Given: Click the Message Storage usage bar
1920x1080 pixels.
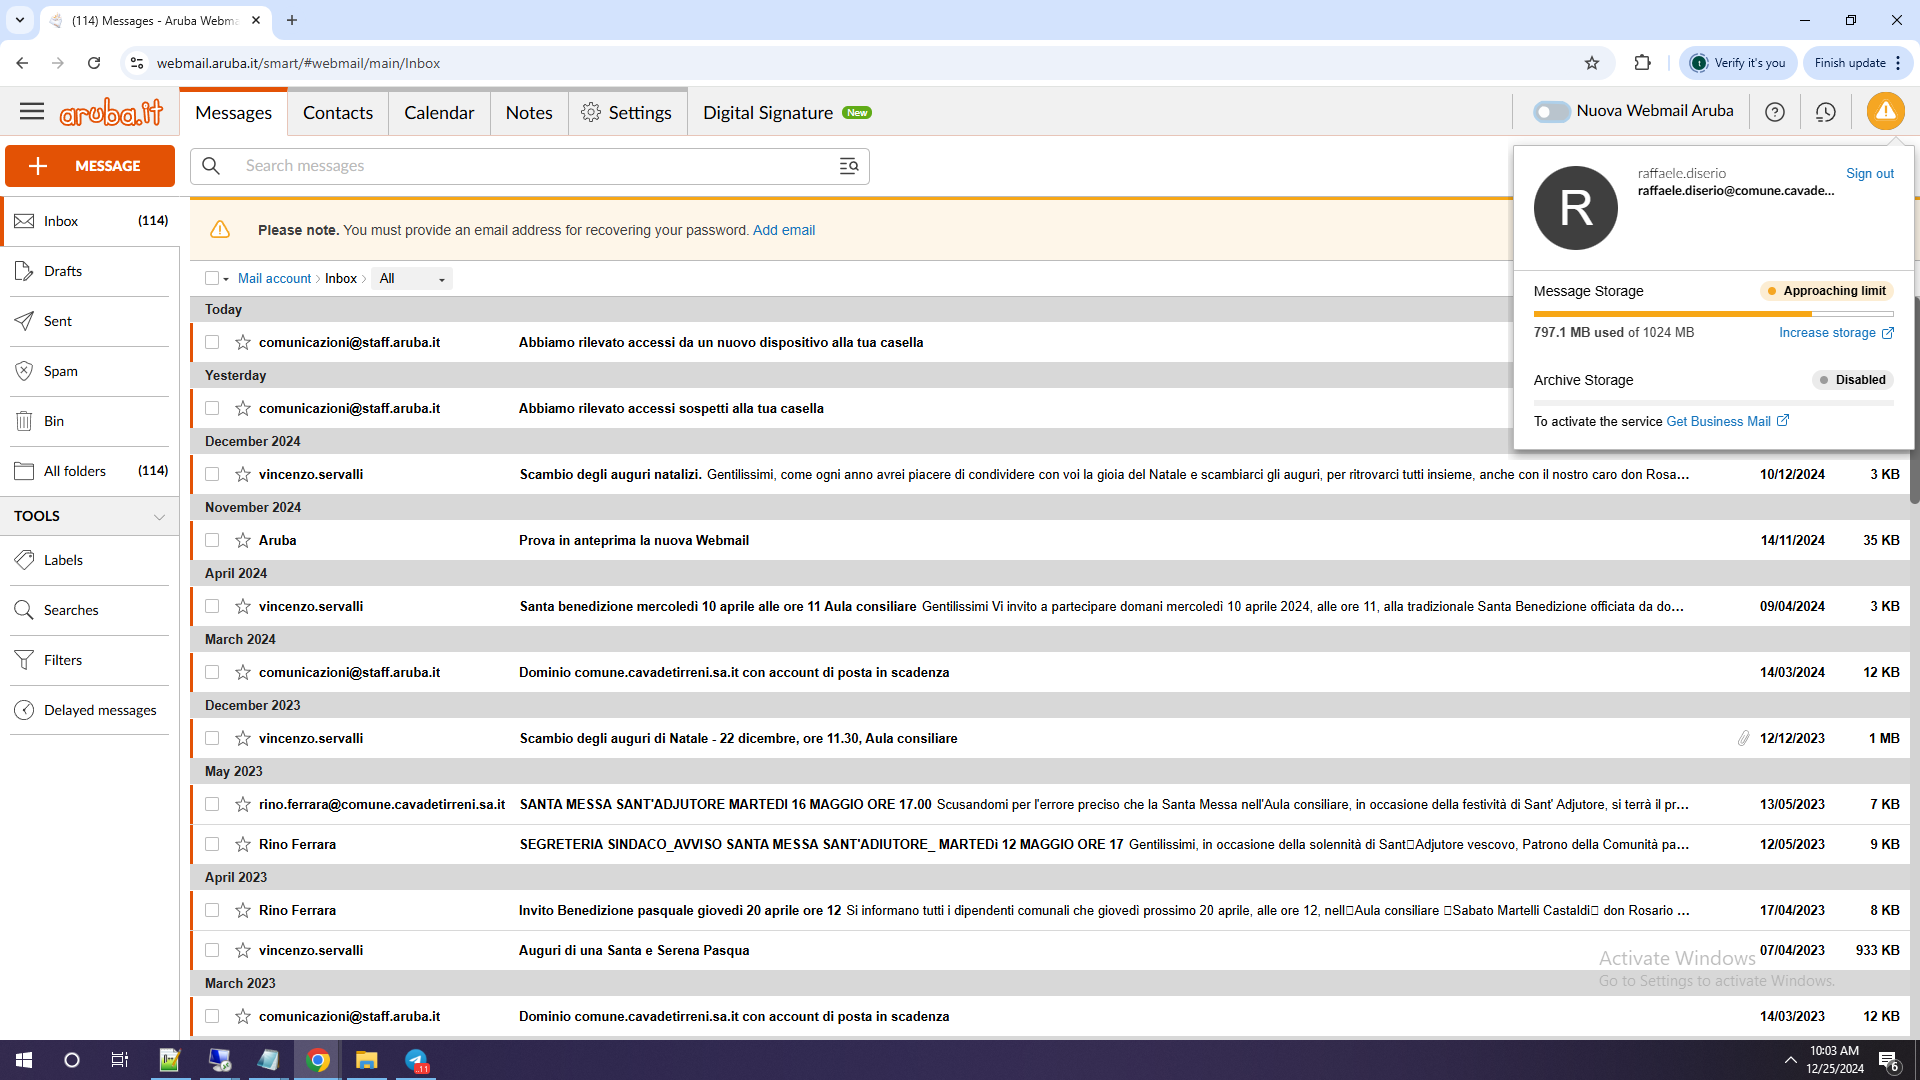Looking at the screenshot, I should (x=1713, y=314).
